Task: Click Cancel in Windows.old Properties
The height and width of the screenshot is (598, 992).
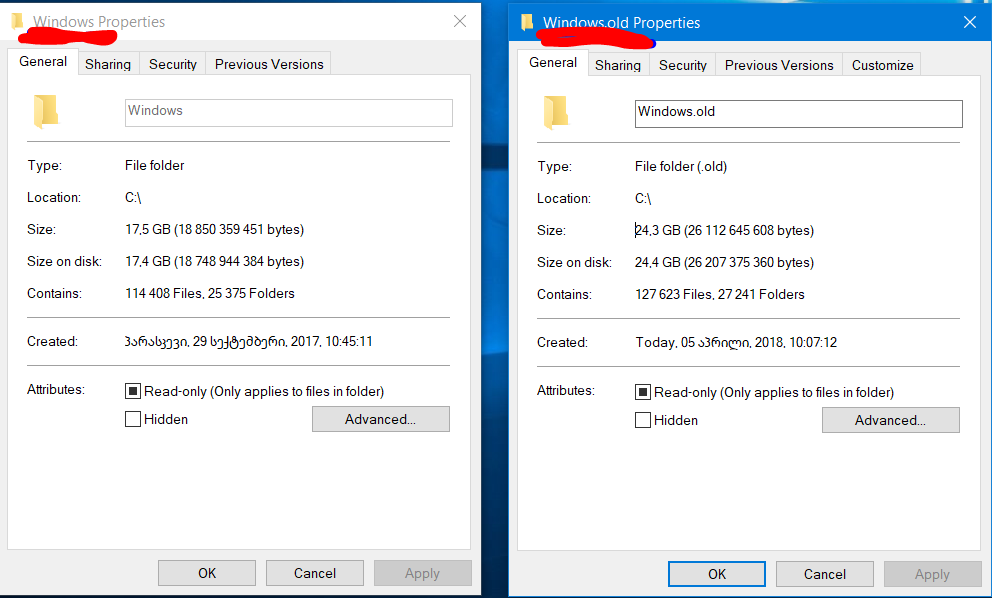Action: (x=825, y=574)
